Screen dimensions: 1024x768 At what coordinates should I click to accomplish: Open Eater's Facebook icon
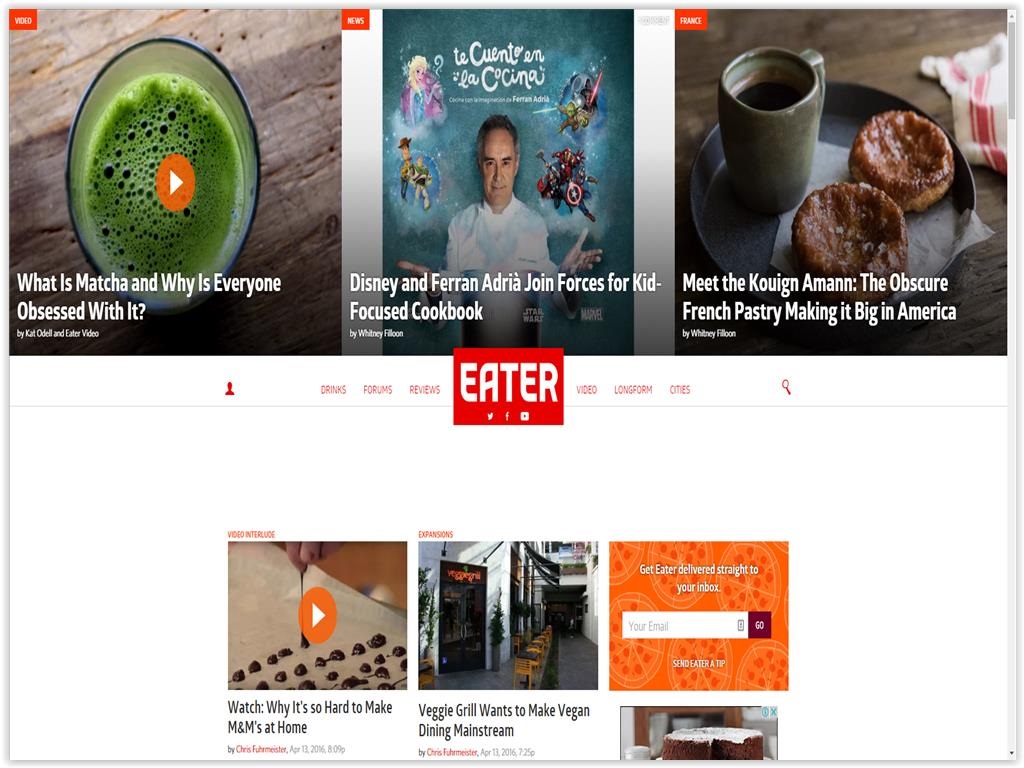(x=507, y=416)
